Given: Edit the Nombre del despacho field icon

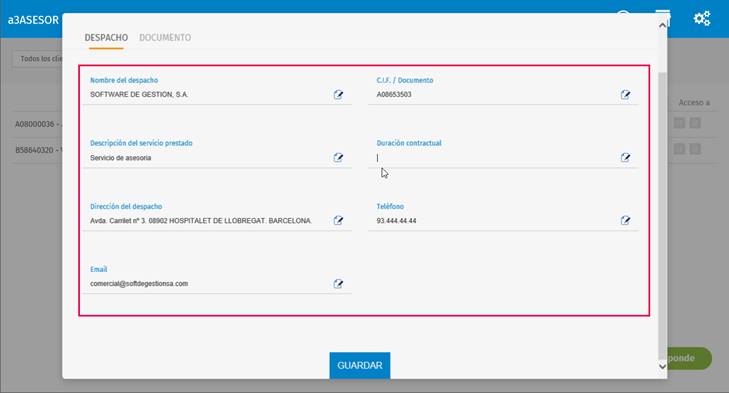Looking at the screenshot, I should (x=338, y=94).
